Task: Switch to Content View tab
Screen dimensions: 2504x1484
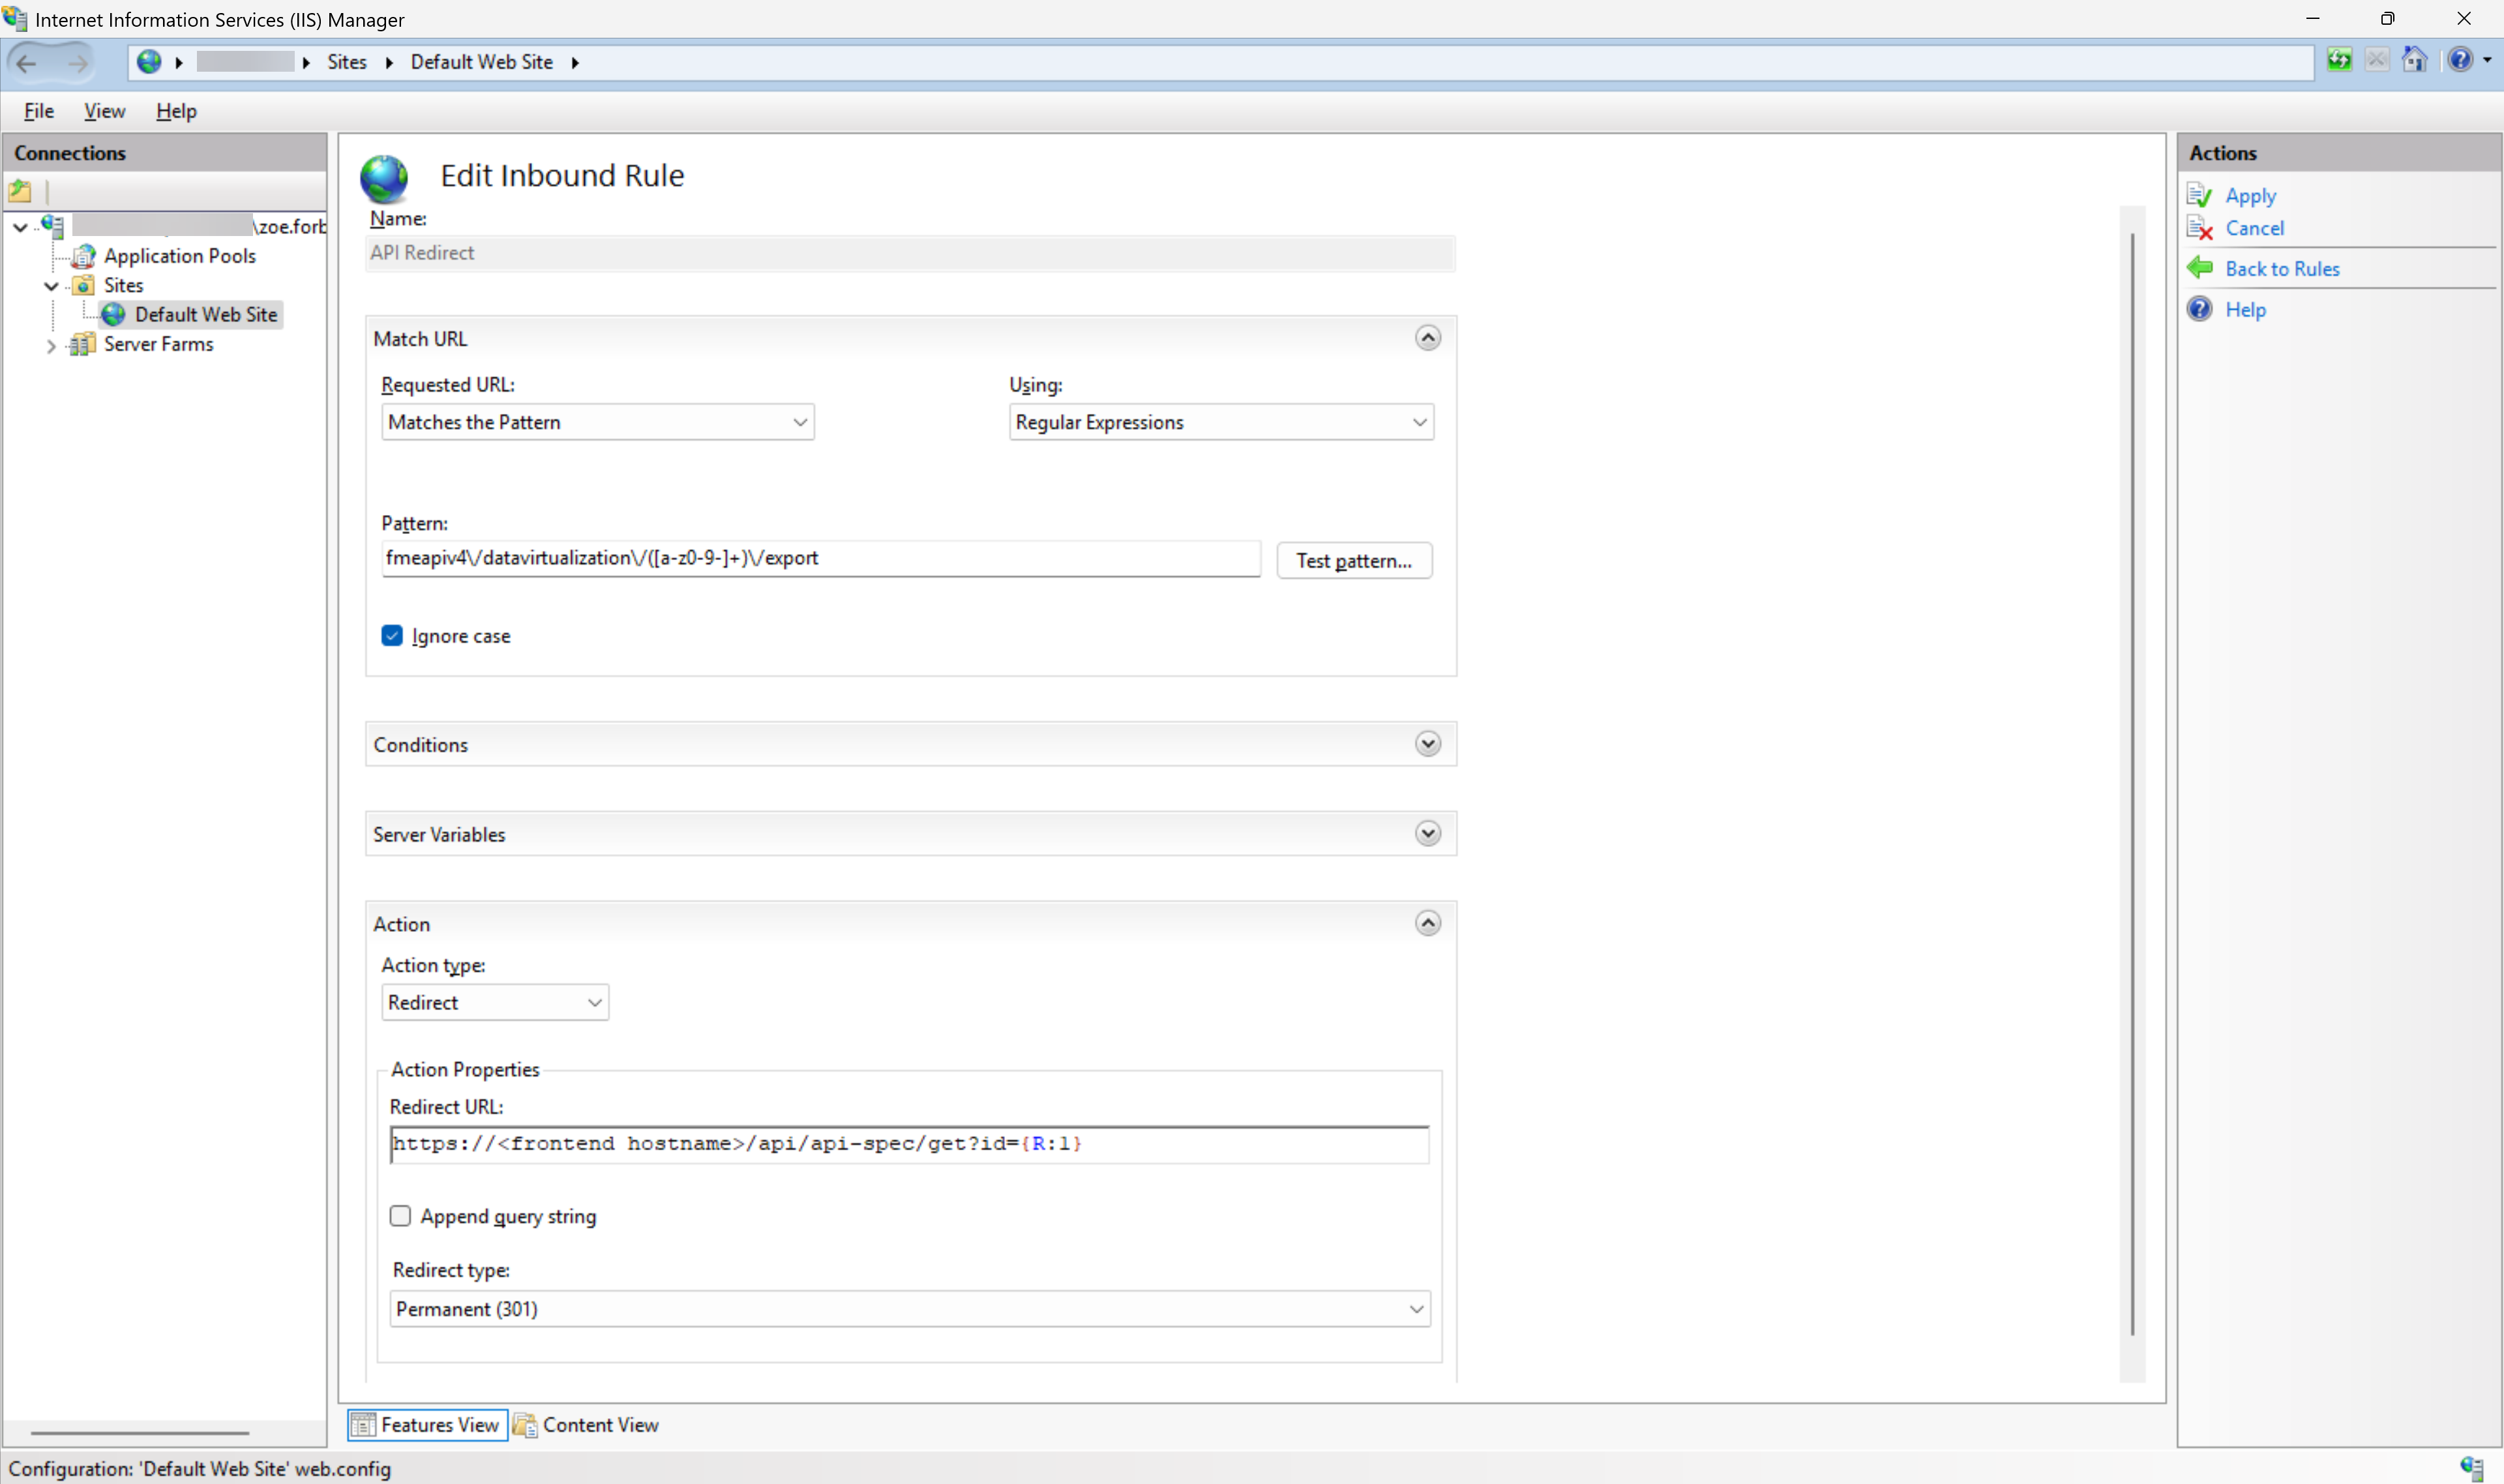Action: pos(586,1425)
